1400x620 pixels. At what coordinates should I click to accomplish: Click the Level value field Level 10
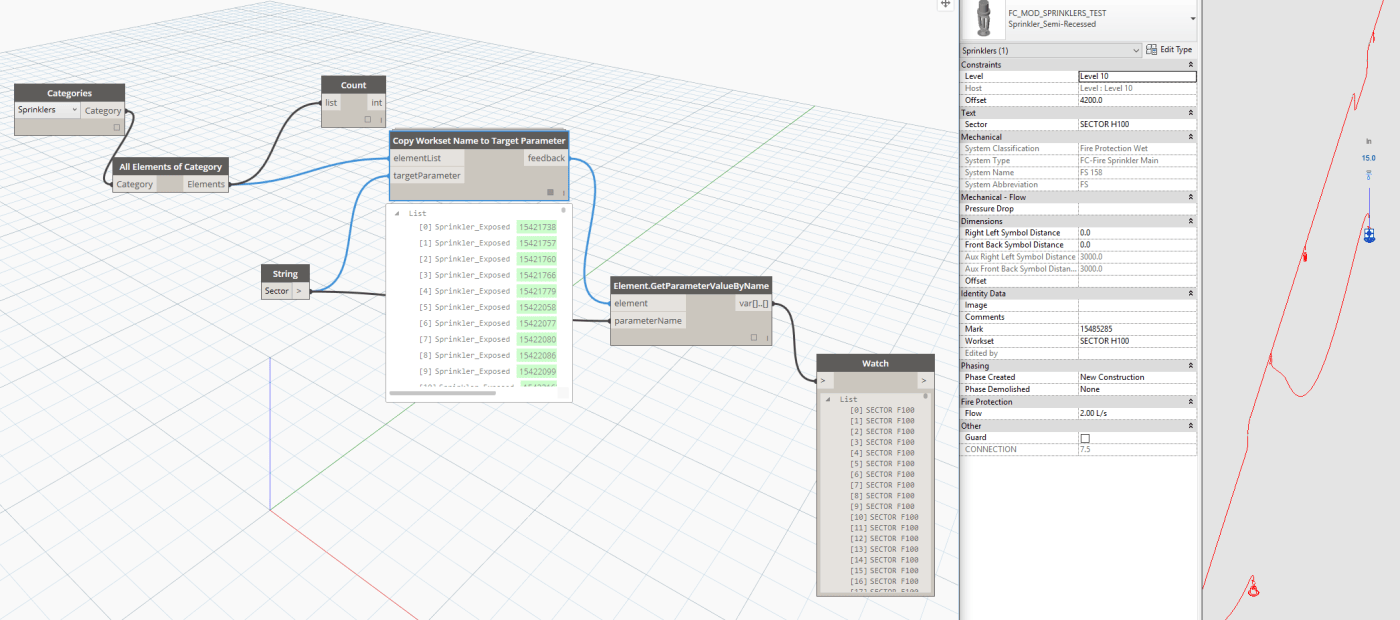[1137, 76]
